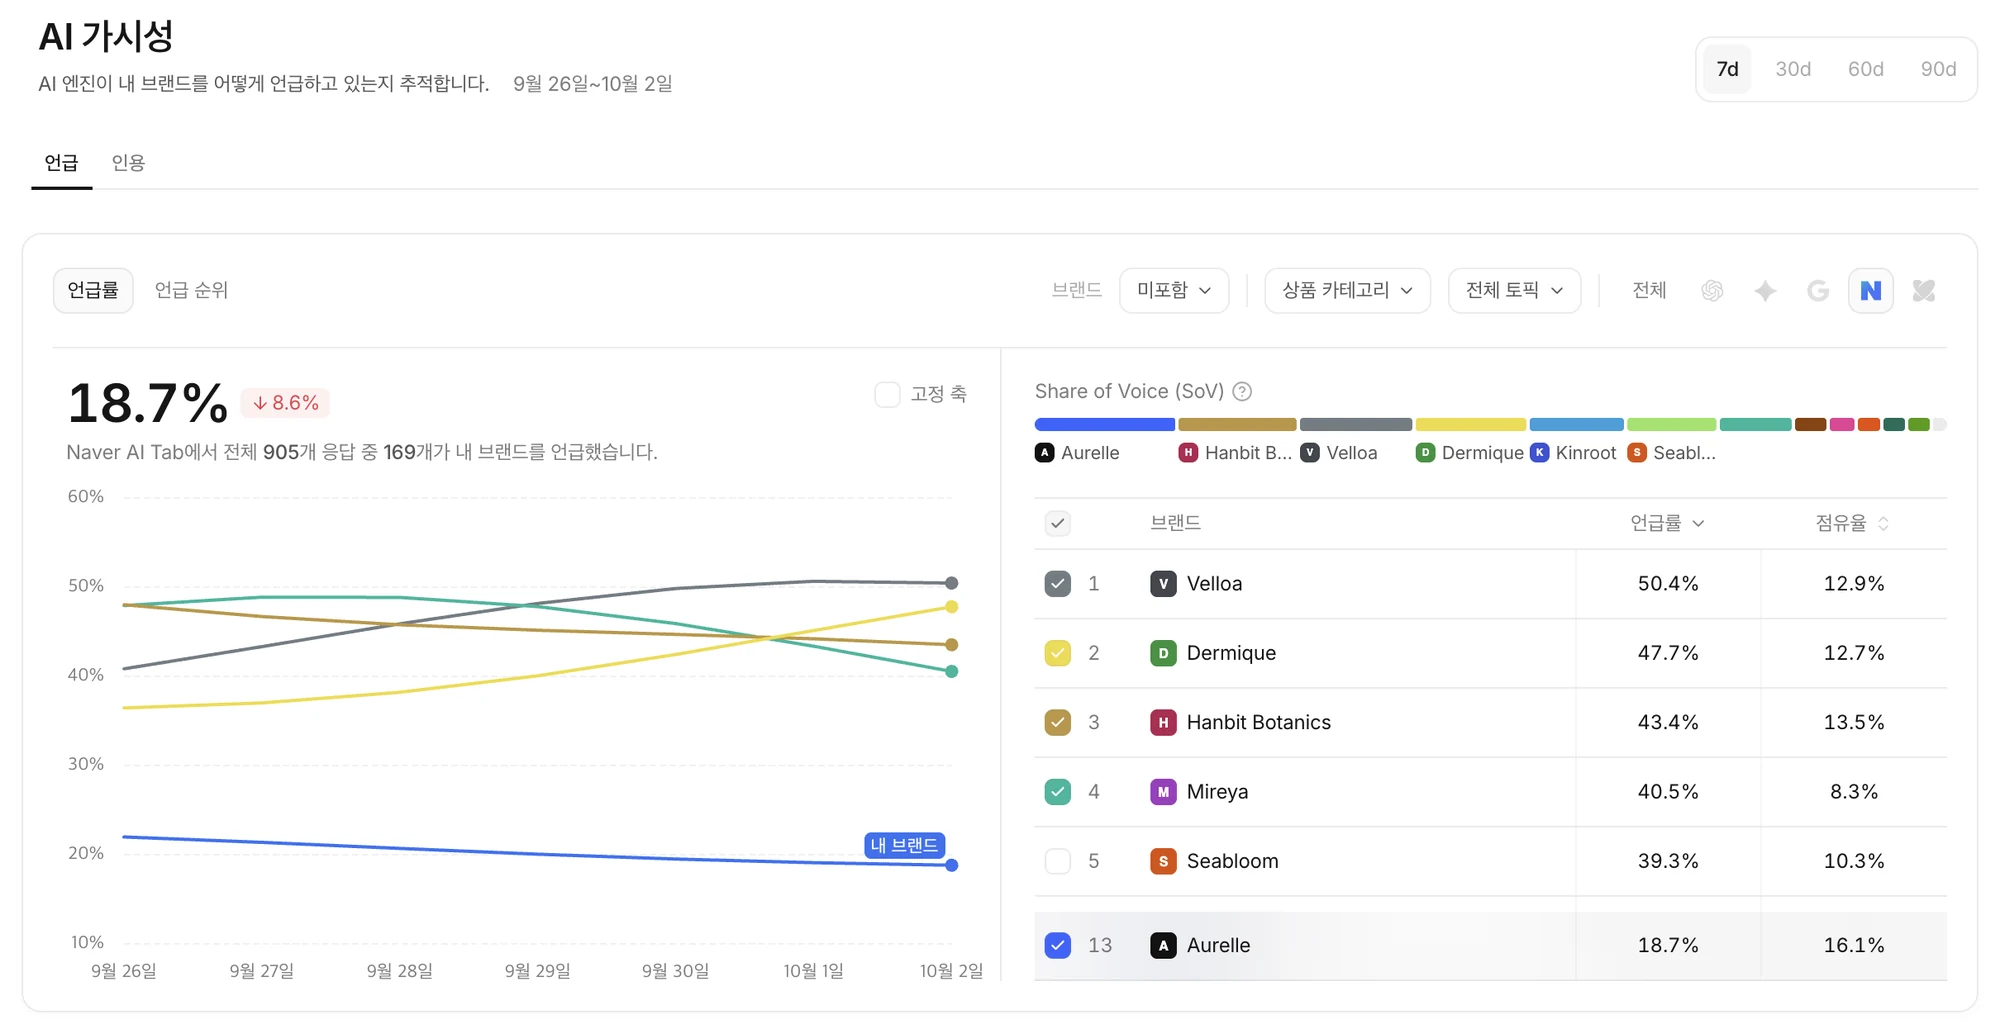Viewport: 2000px width, 1024px height.
Task: Sort by the 점유율 column arrows
Action: point(1883,523)
